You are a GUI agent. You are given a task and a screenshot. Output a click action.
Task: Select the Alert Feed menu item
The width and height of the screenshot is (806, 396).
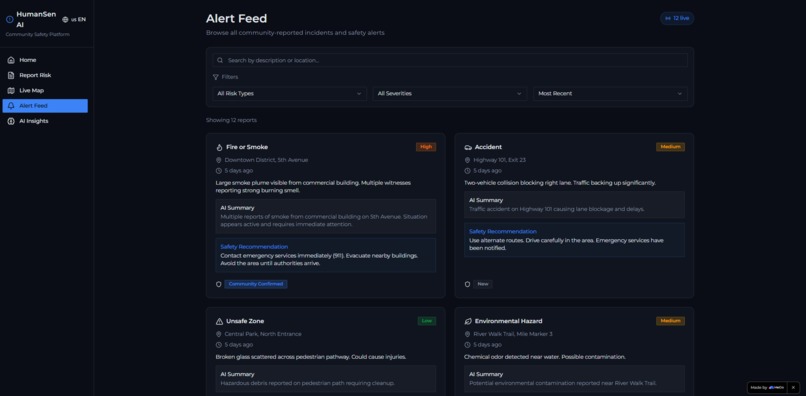point(45,106)
